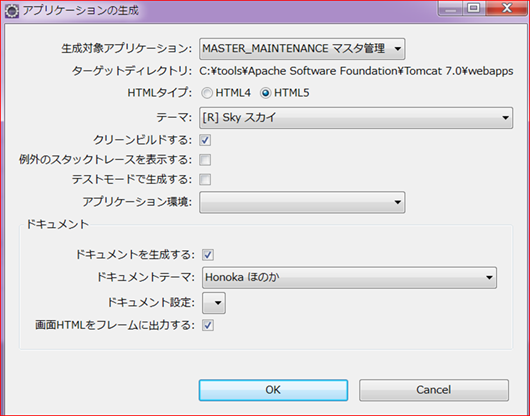Click the gear application icon in title bar
530x416 pixels.
click(x=12, y=11)
